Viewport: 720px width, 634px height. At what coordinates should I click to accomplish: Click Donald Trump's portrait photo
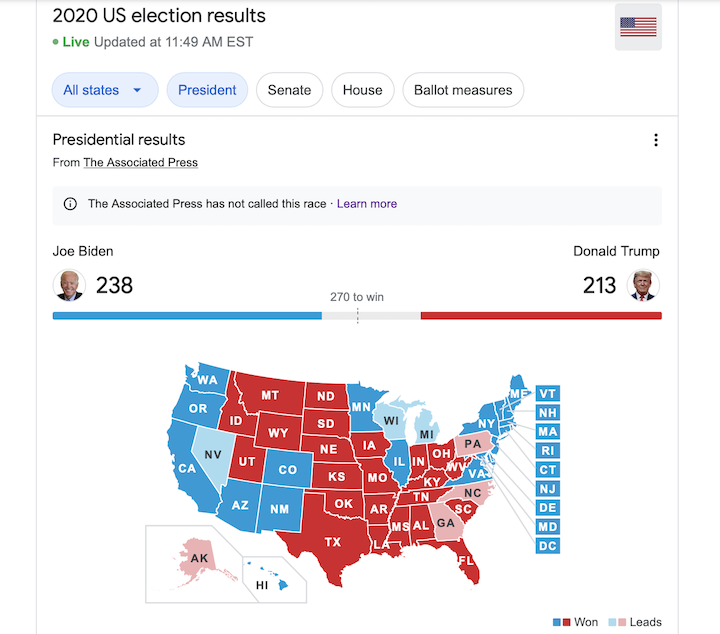coord(644,286)
